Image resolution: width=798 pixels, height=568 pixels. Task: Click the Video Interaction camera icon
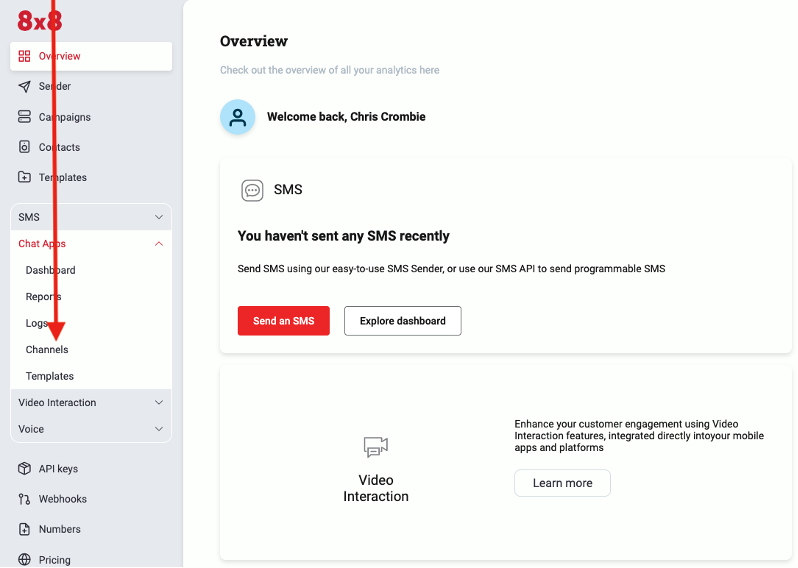coord(376,447)
